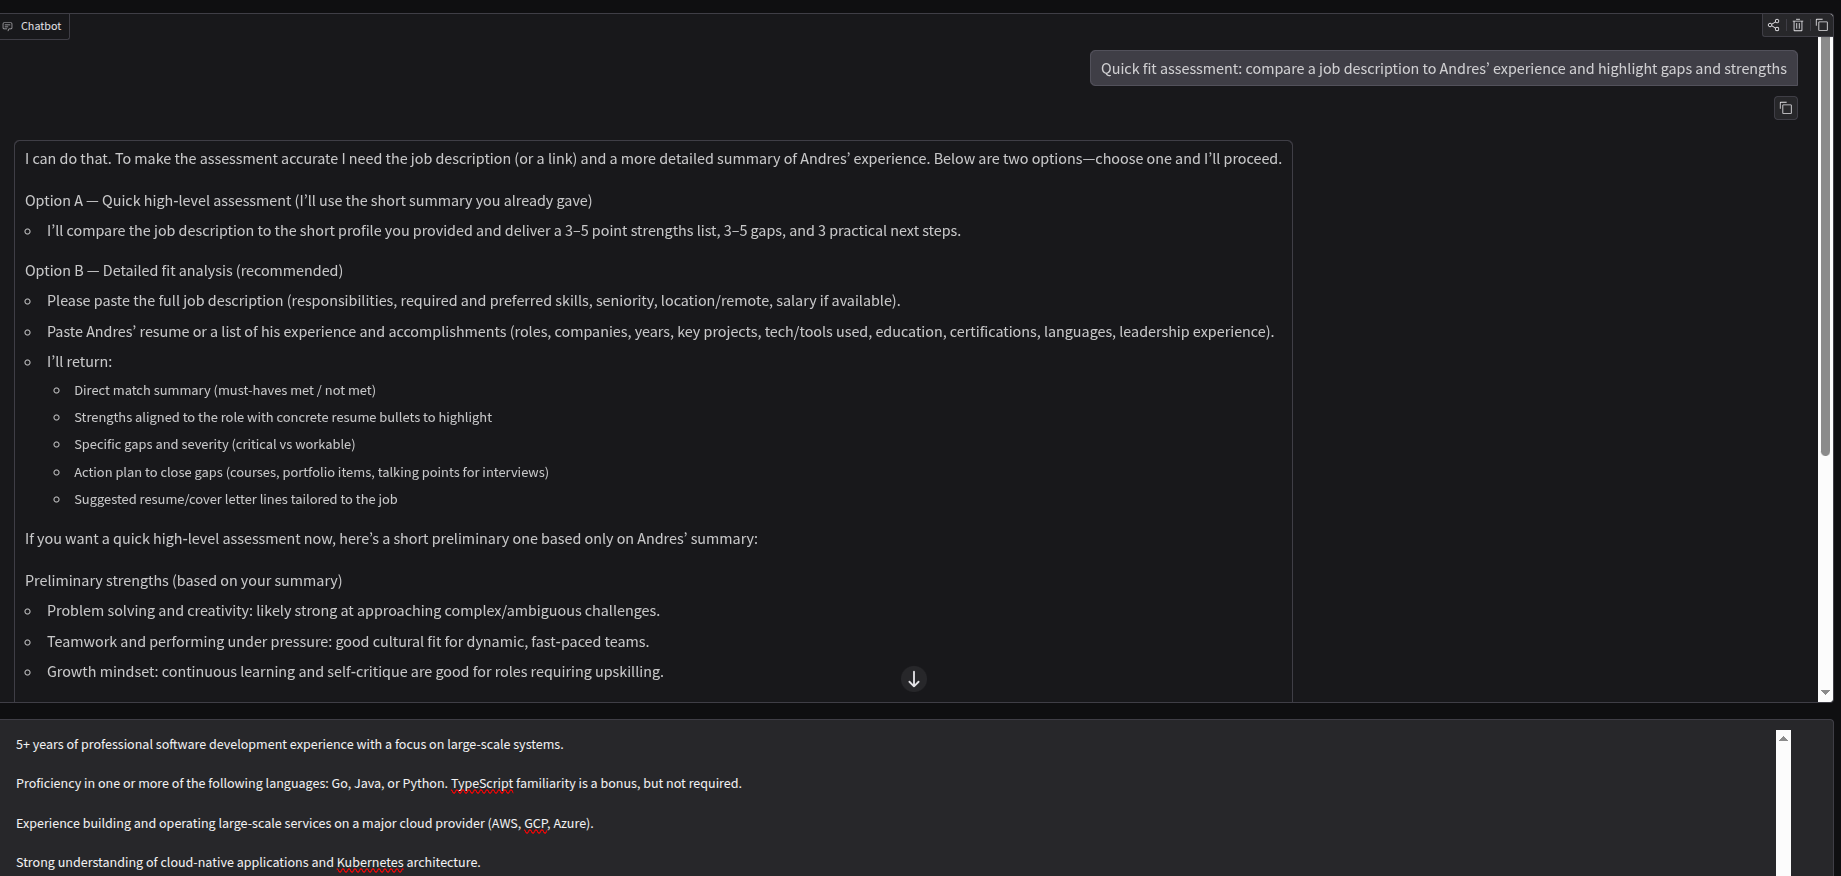Click the 'Option A — Quick high-level assessment' line
The width and height of the screenshot is (1841, 876).
(x=308, y=200)
